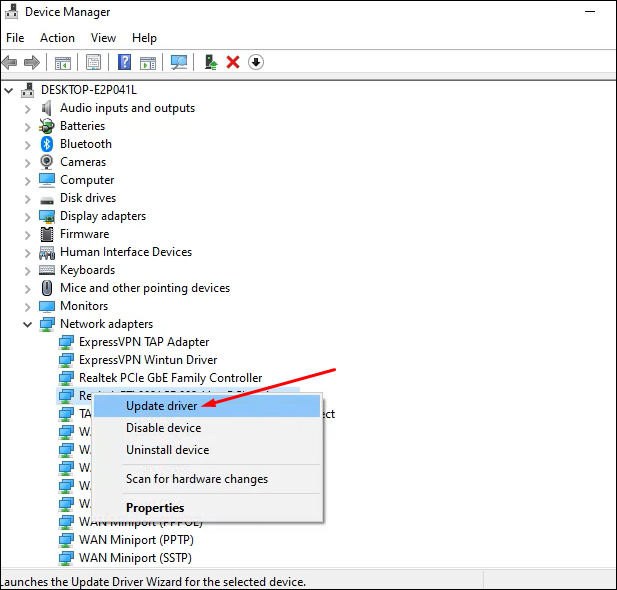Image resolution: width=617 pixels, height=590 pixels.
Task: Select ExpressVPN Wintun Driver
Action: pyautogui.click(x=148, y=360)
